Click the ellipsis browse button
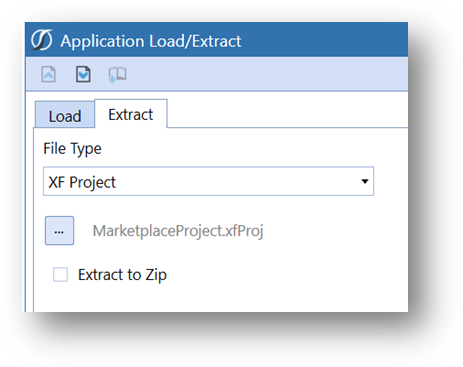Screen dimensions: 463x367 [x=59, y=231]
